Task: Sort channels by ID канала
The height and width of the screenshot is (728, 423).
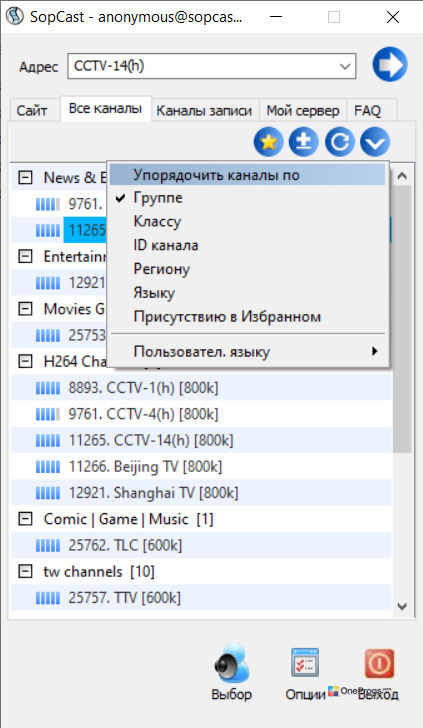Action: pyautogui.click(x=247, y=245)
